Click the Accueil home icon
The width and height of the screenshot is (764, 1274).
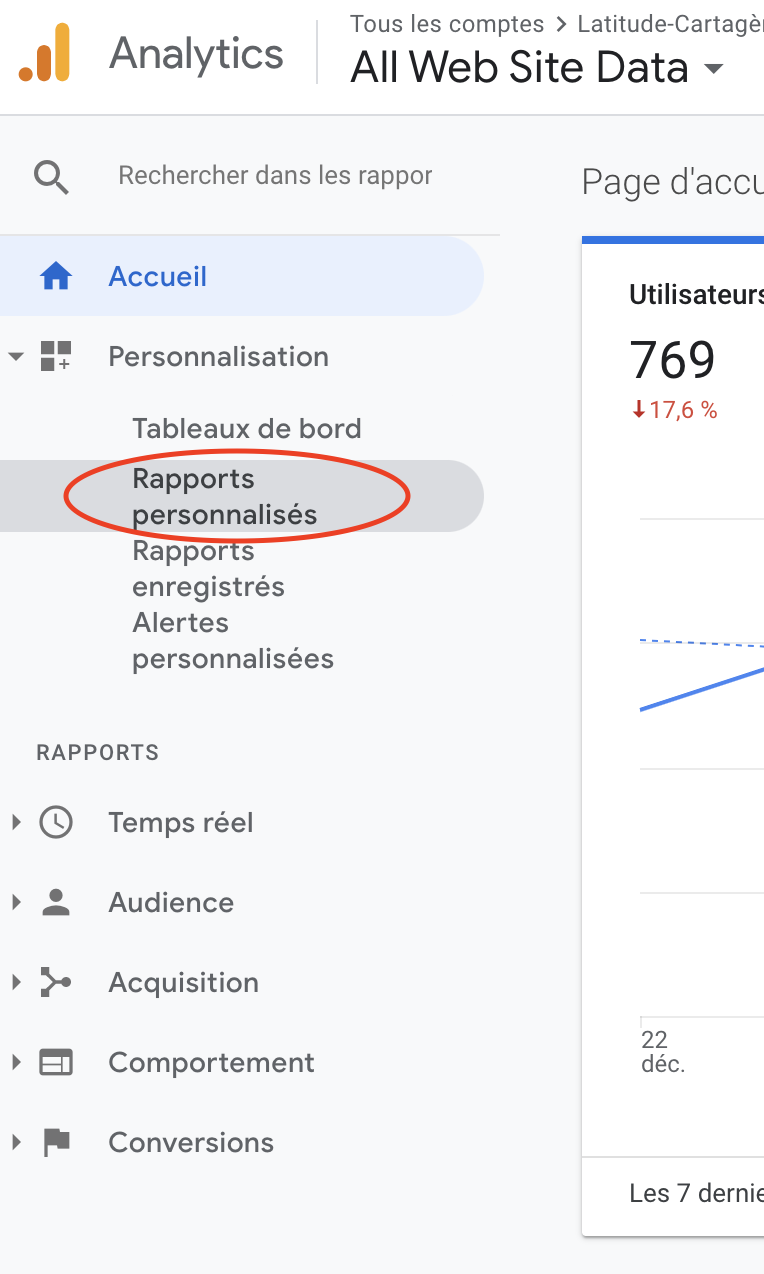[x=55, y=276]
